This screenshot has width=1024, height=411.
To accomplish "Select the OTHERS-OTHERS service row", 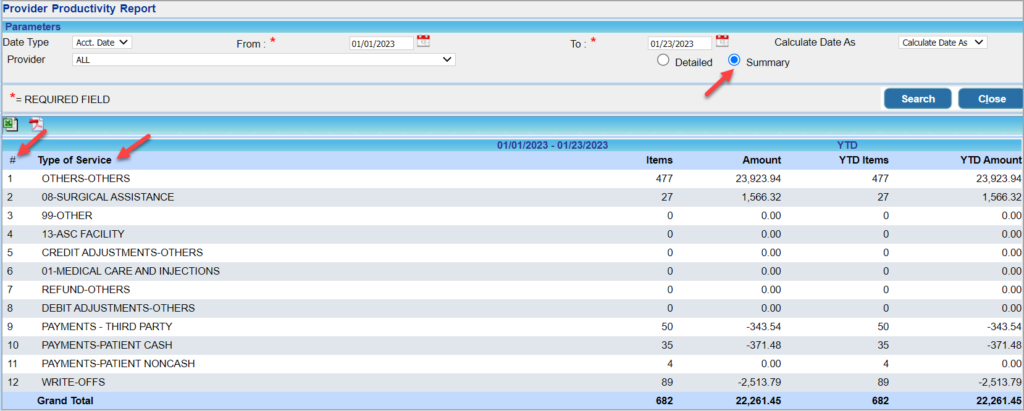I will click(x=512, y=178).
